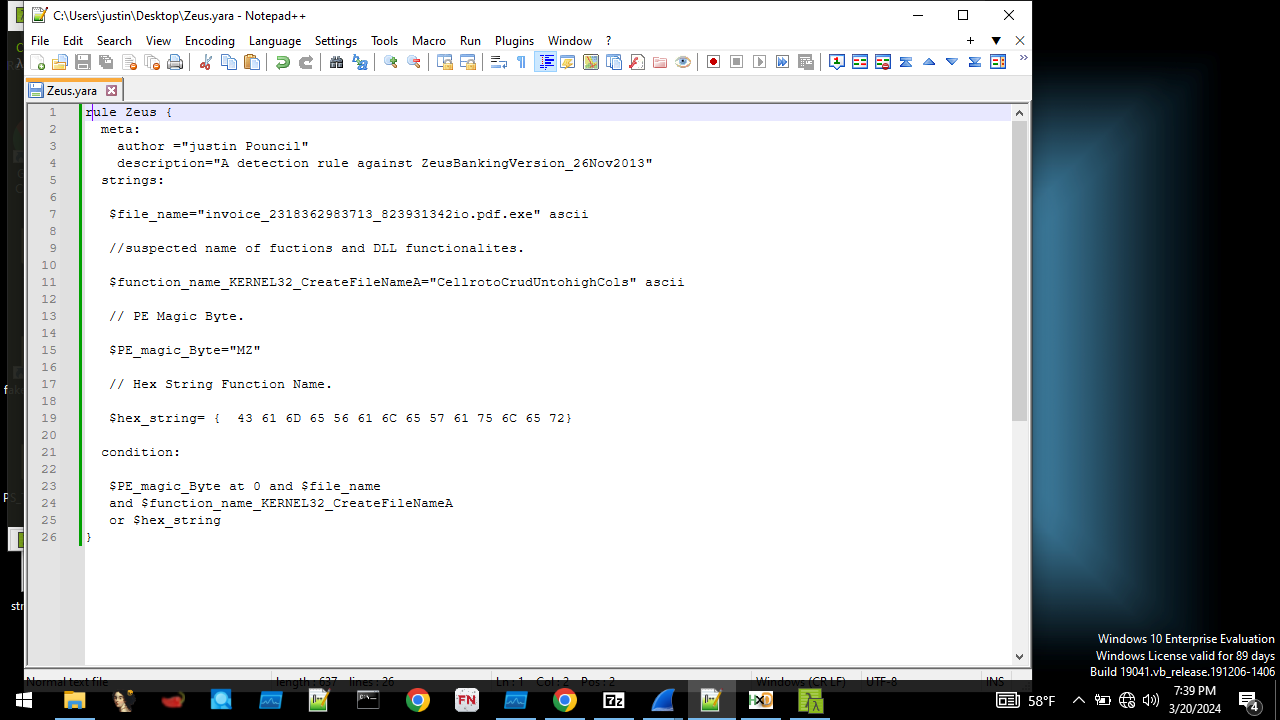Click the eye monitoring icon

coord(683,62)
